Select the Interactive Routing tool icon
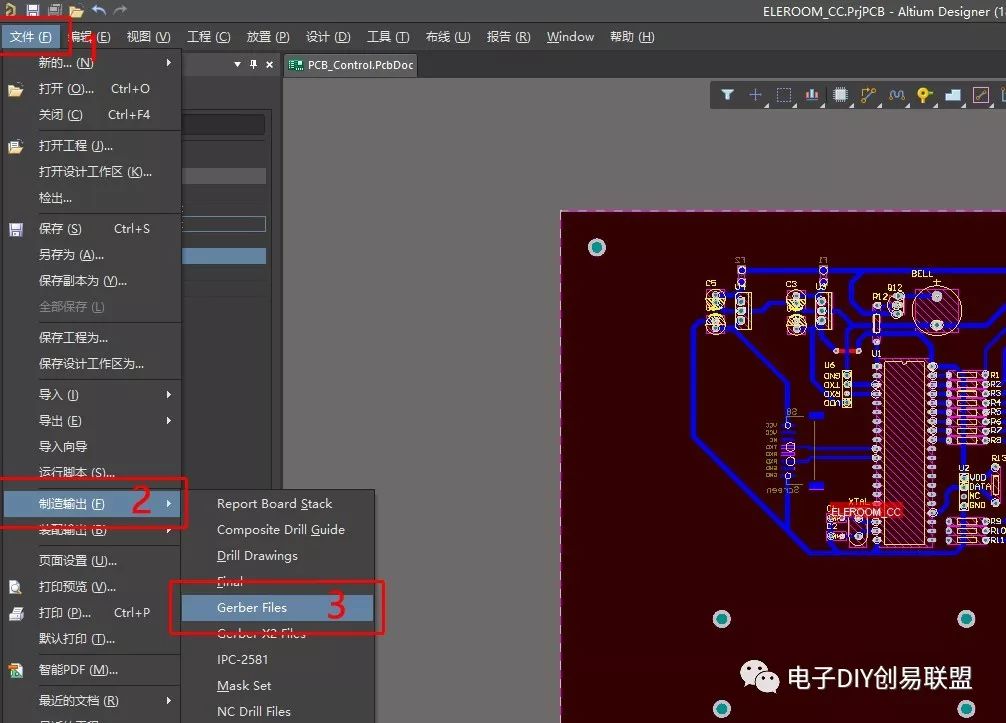The image size is (1006, 723). click(x=868, y=95)
